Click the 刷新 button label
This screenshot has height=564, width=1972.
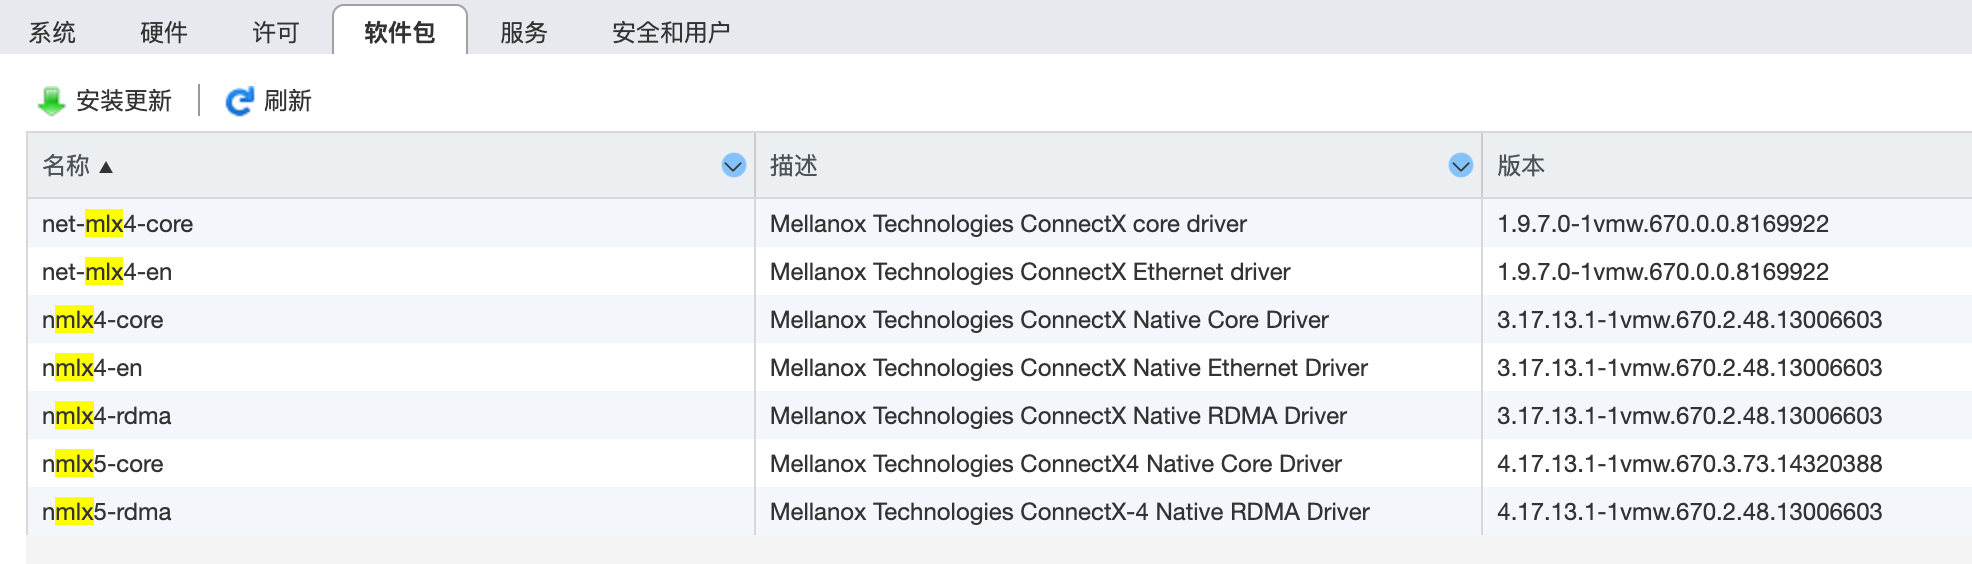click(288, 101)
